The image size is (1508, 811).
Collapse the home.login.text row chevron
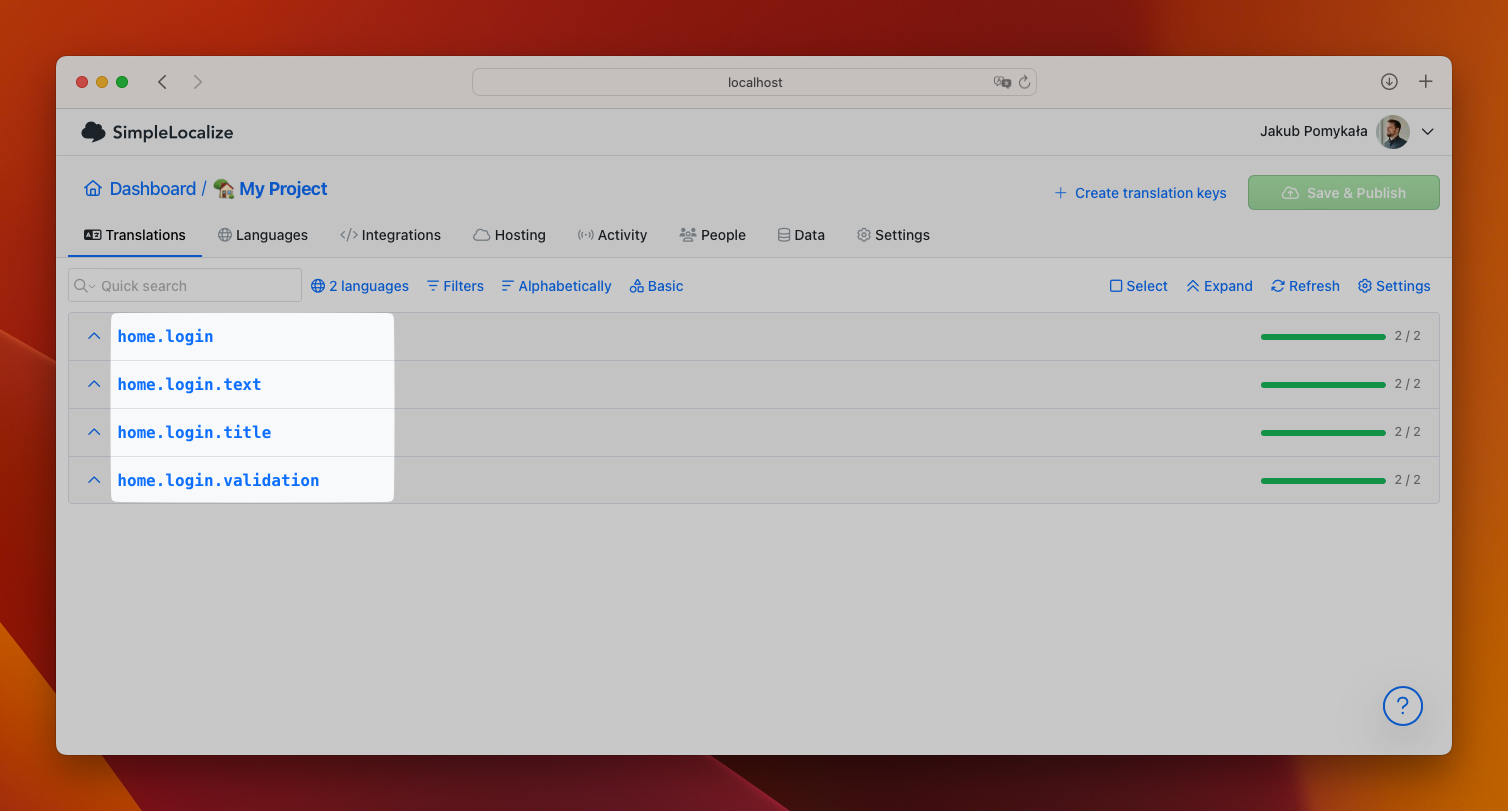(x=94, y=384)
